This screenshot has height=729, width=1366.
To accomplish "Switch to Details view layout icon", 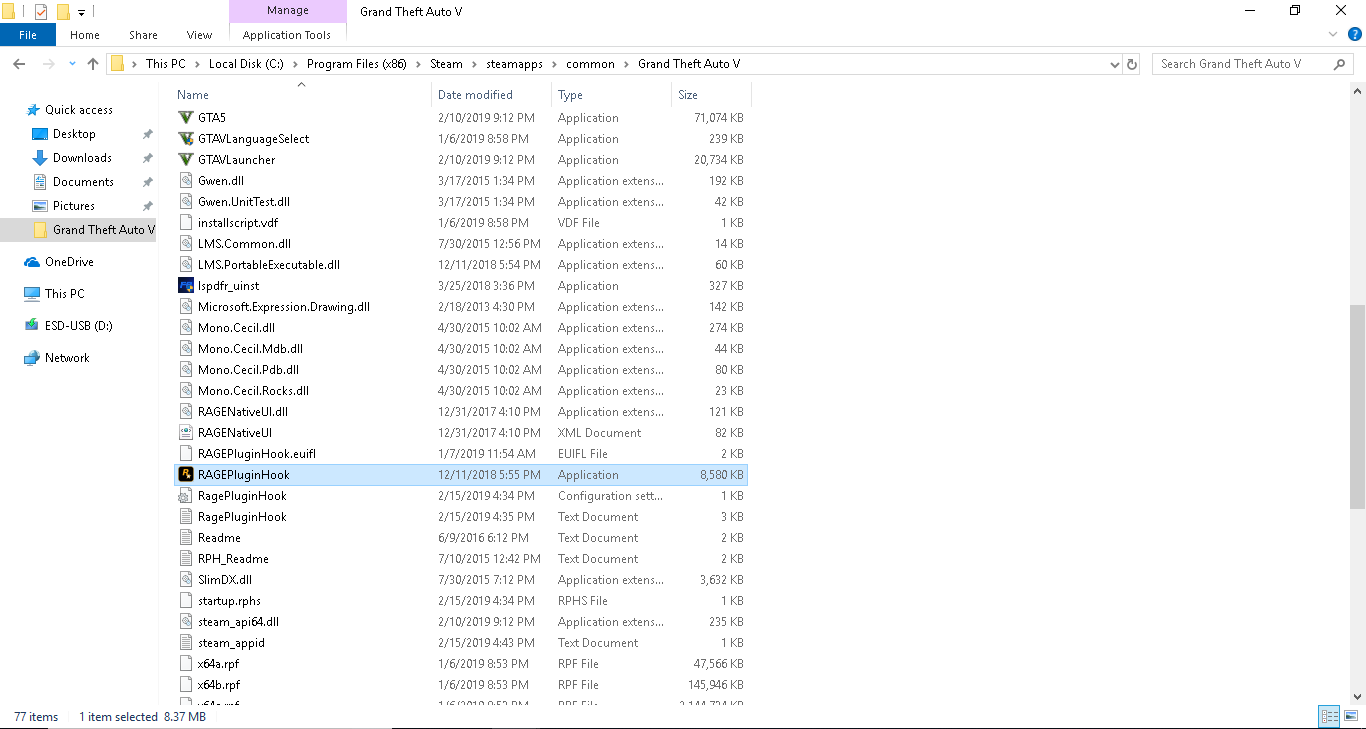I will coord(1329,716).
